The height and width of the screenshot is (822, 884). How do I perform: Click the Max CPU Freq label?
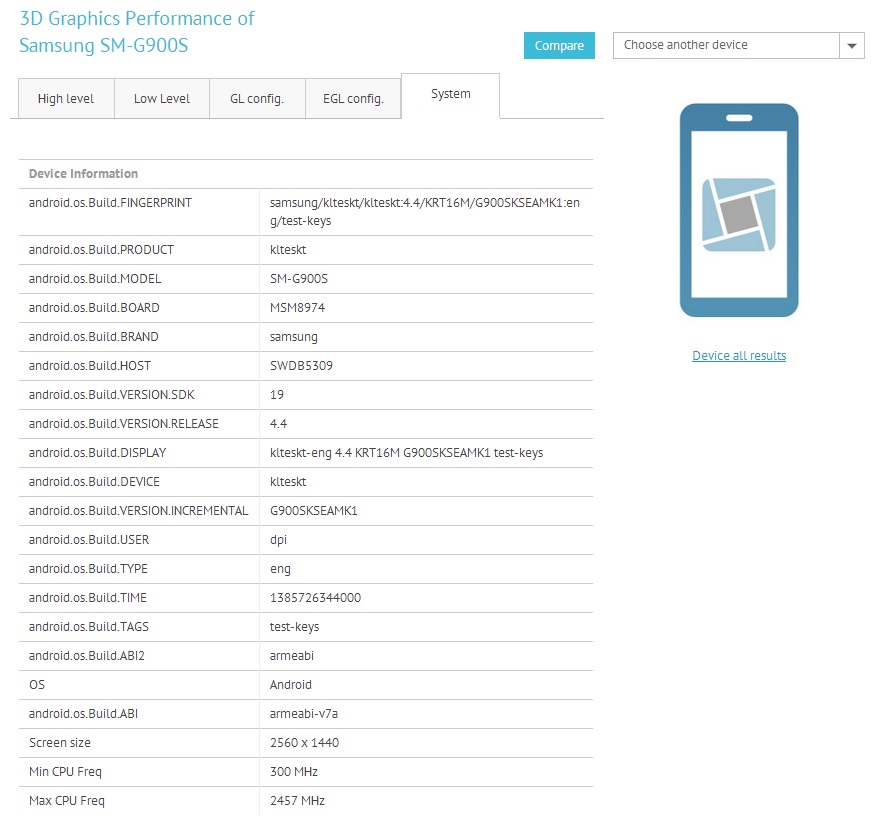67,802
